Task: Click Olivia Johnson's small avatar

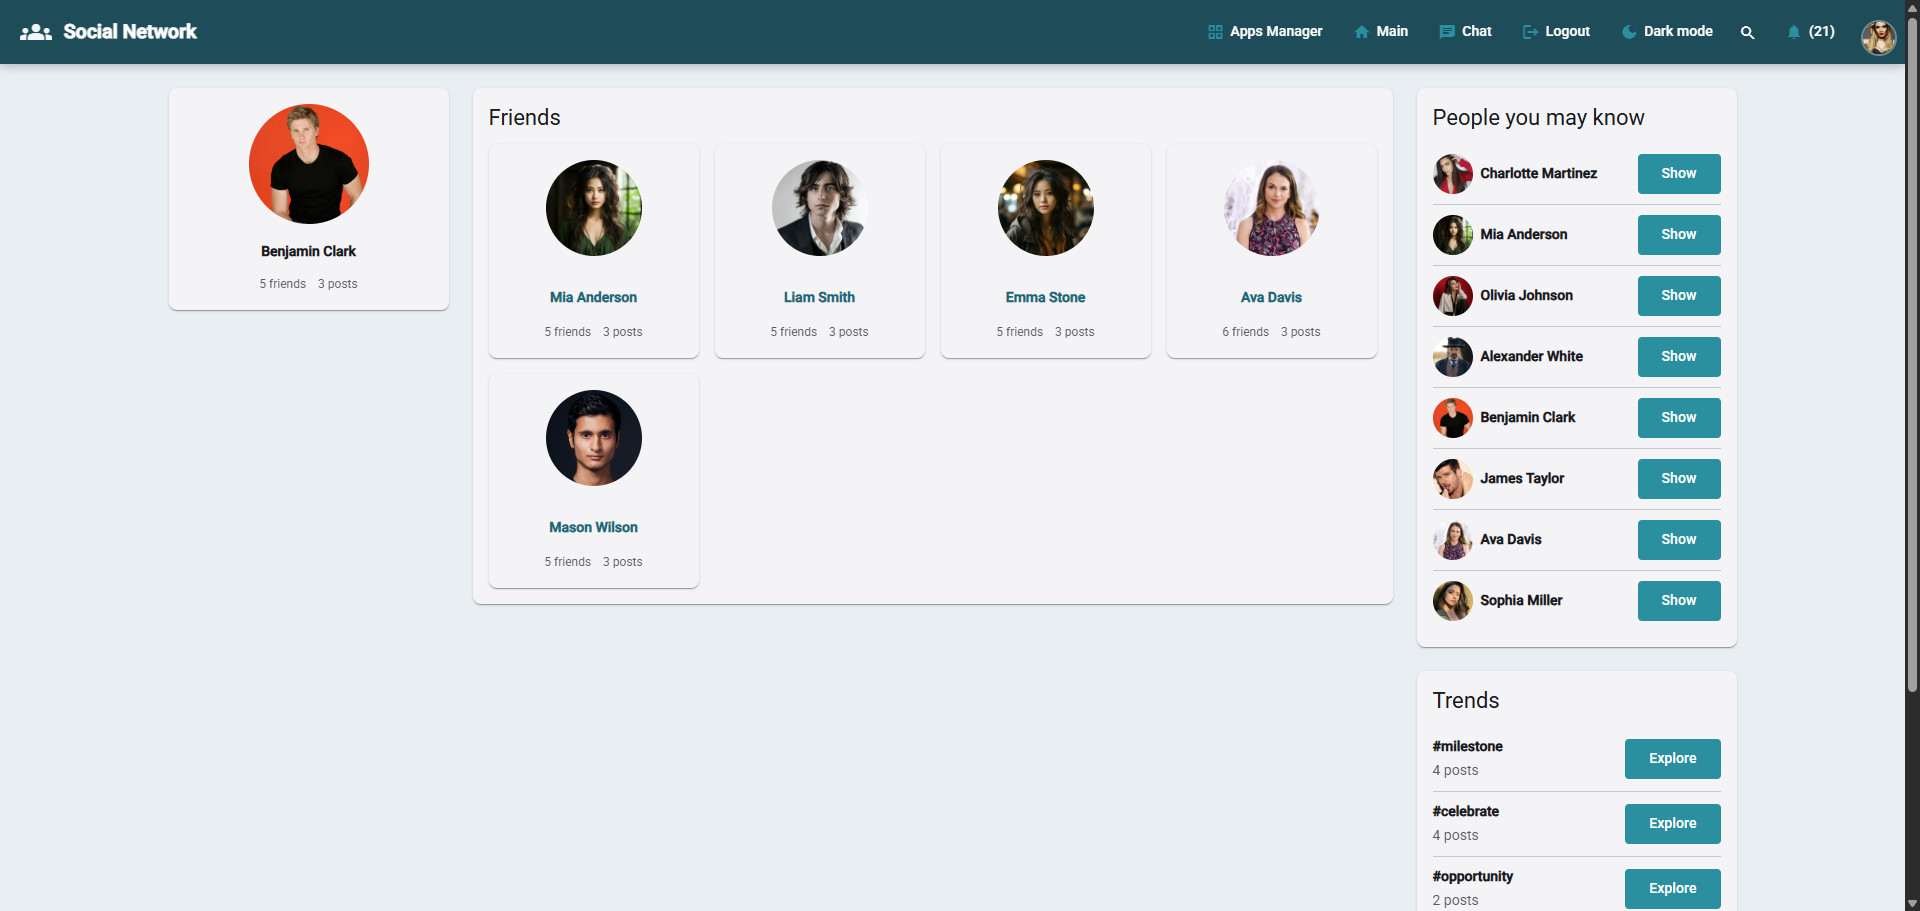Action: point(1453,296)
